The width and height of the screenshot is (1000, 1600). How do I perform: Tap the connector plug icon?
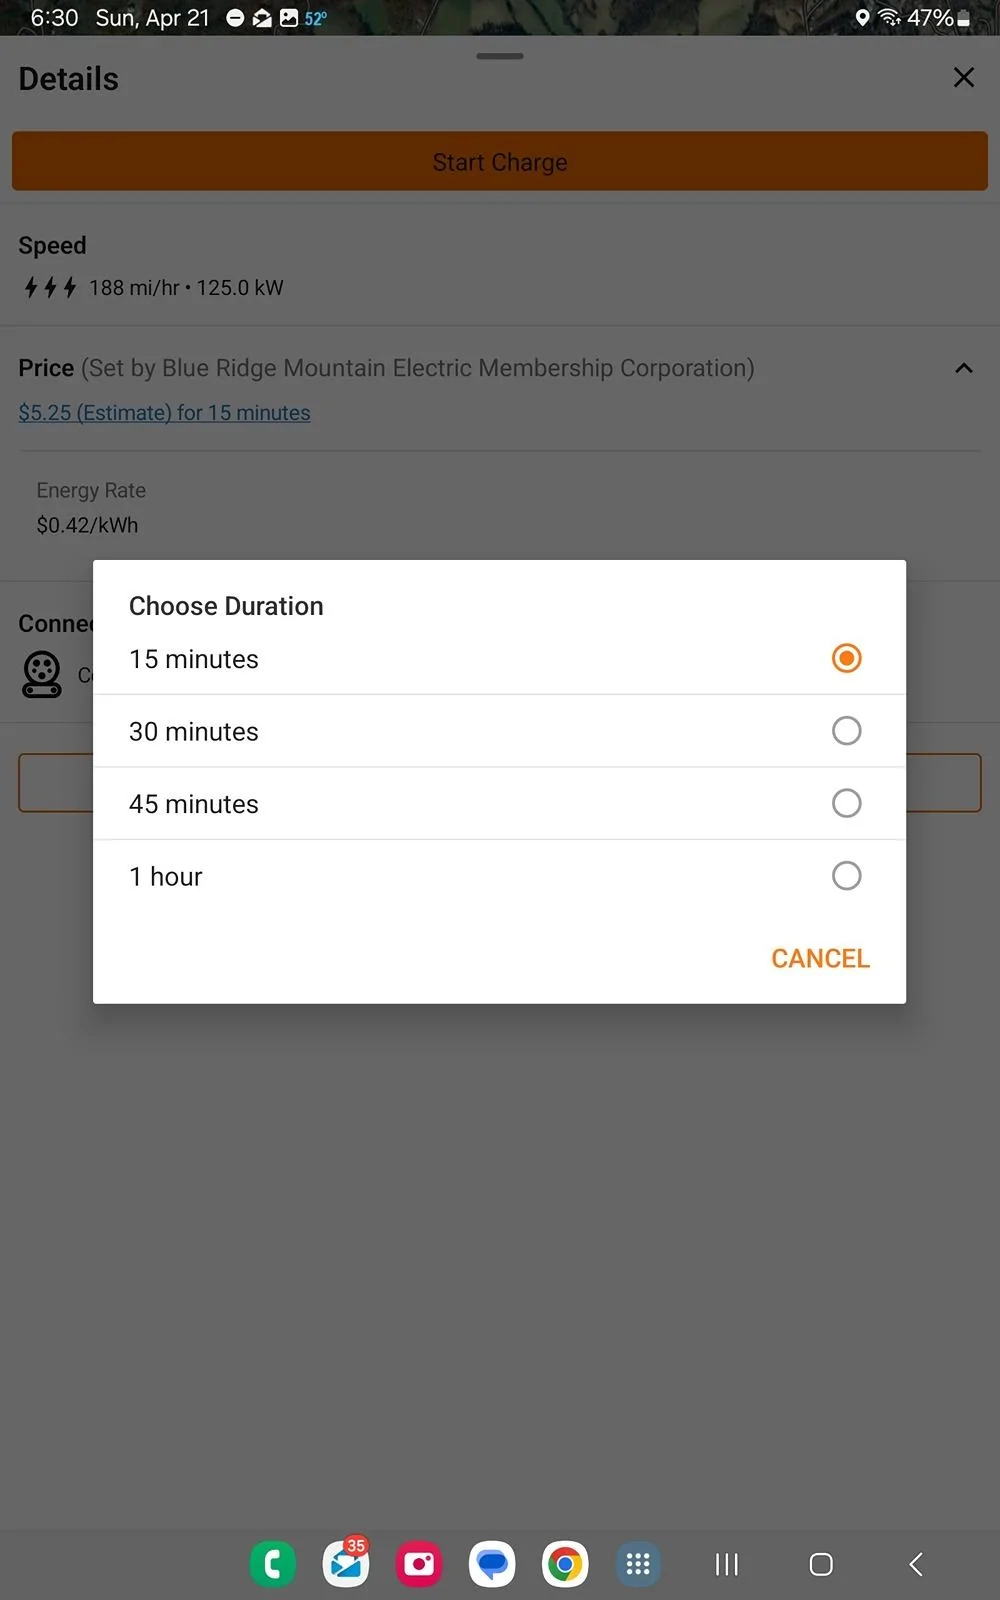point(42,674)
